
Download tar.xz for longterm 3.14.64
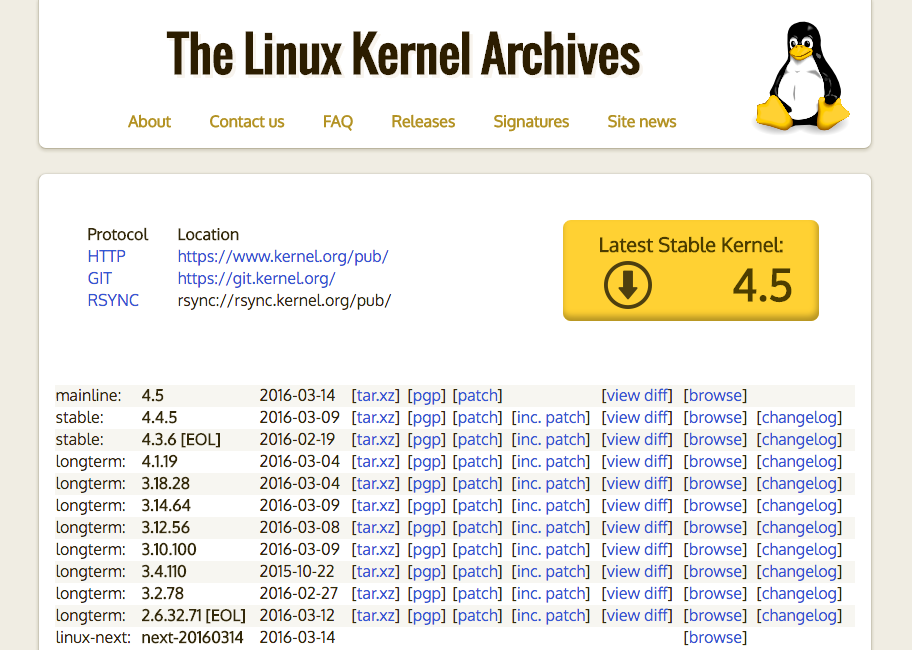coord(375,506)
